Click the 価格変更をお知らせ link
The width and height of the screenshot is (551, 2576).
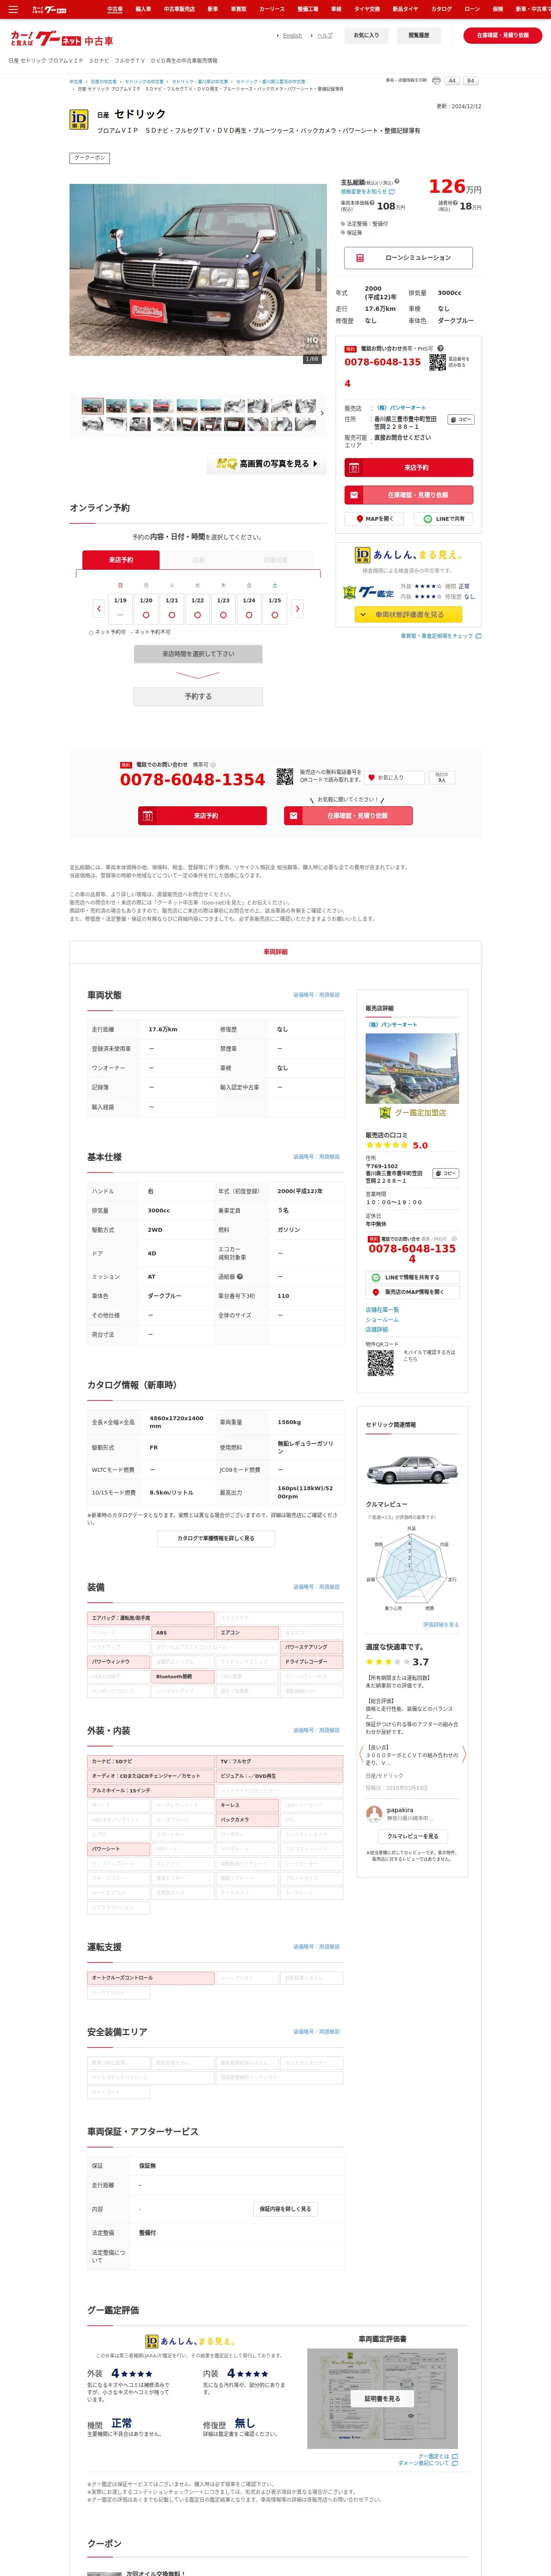(363, 191)
